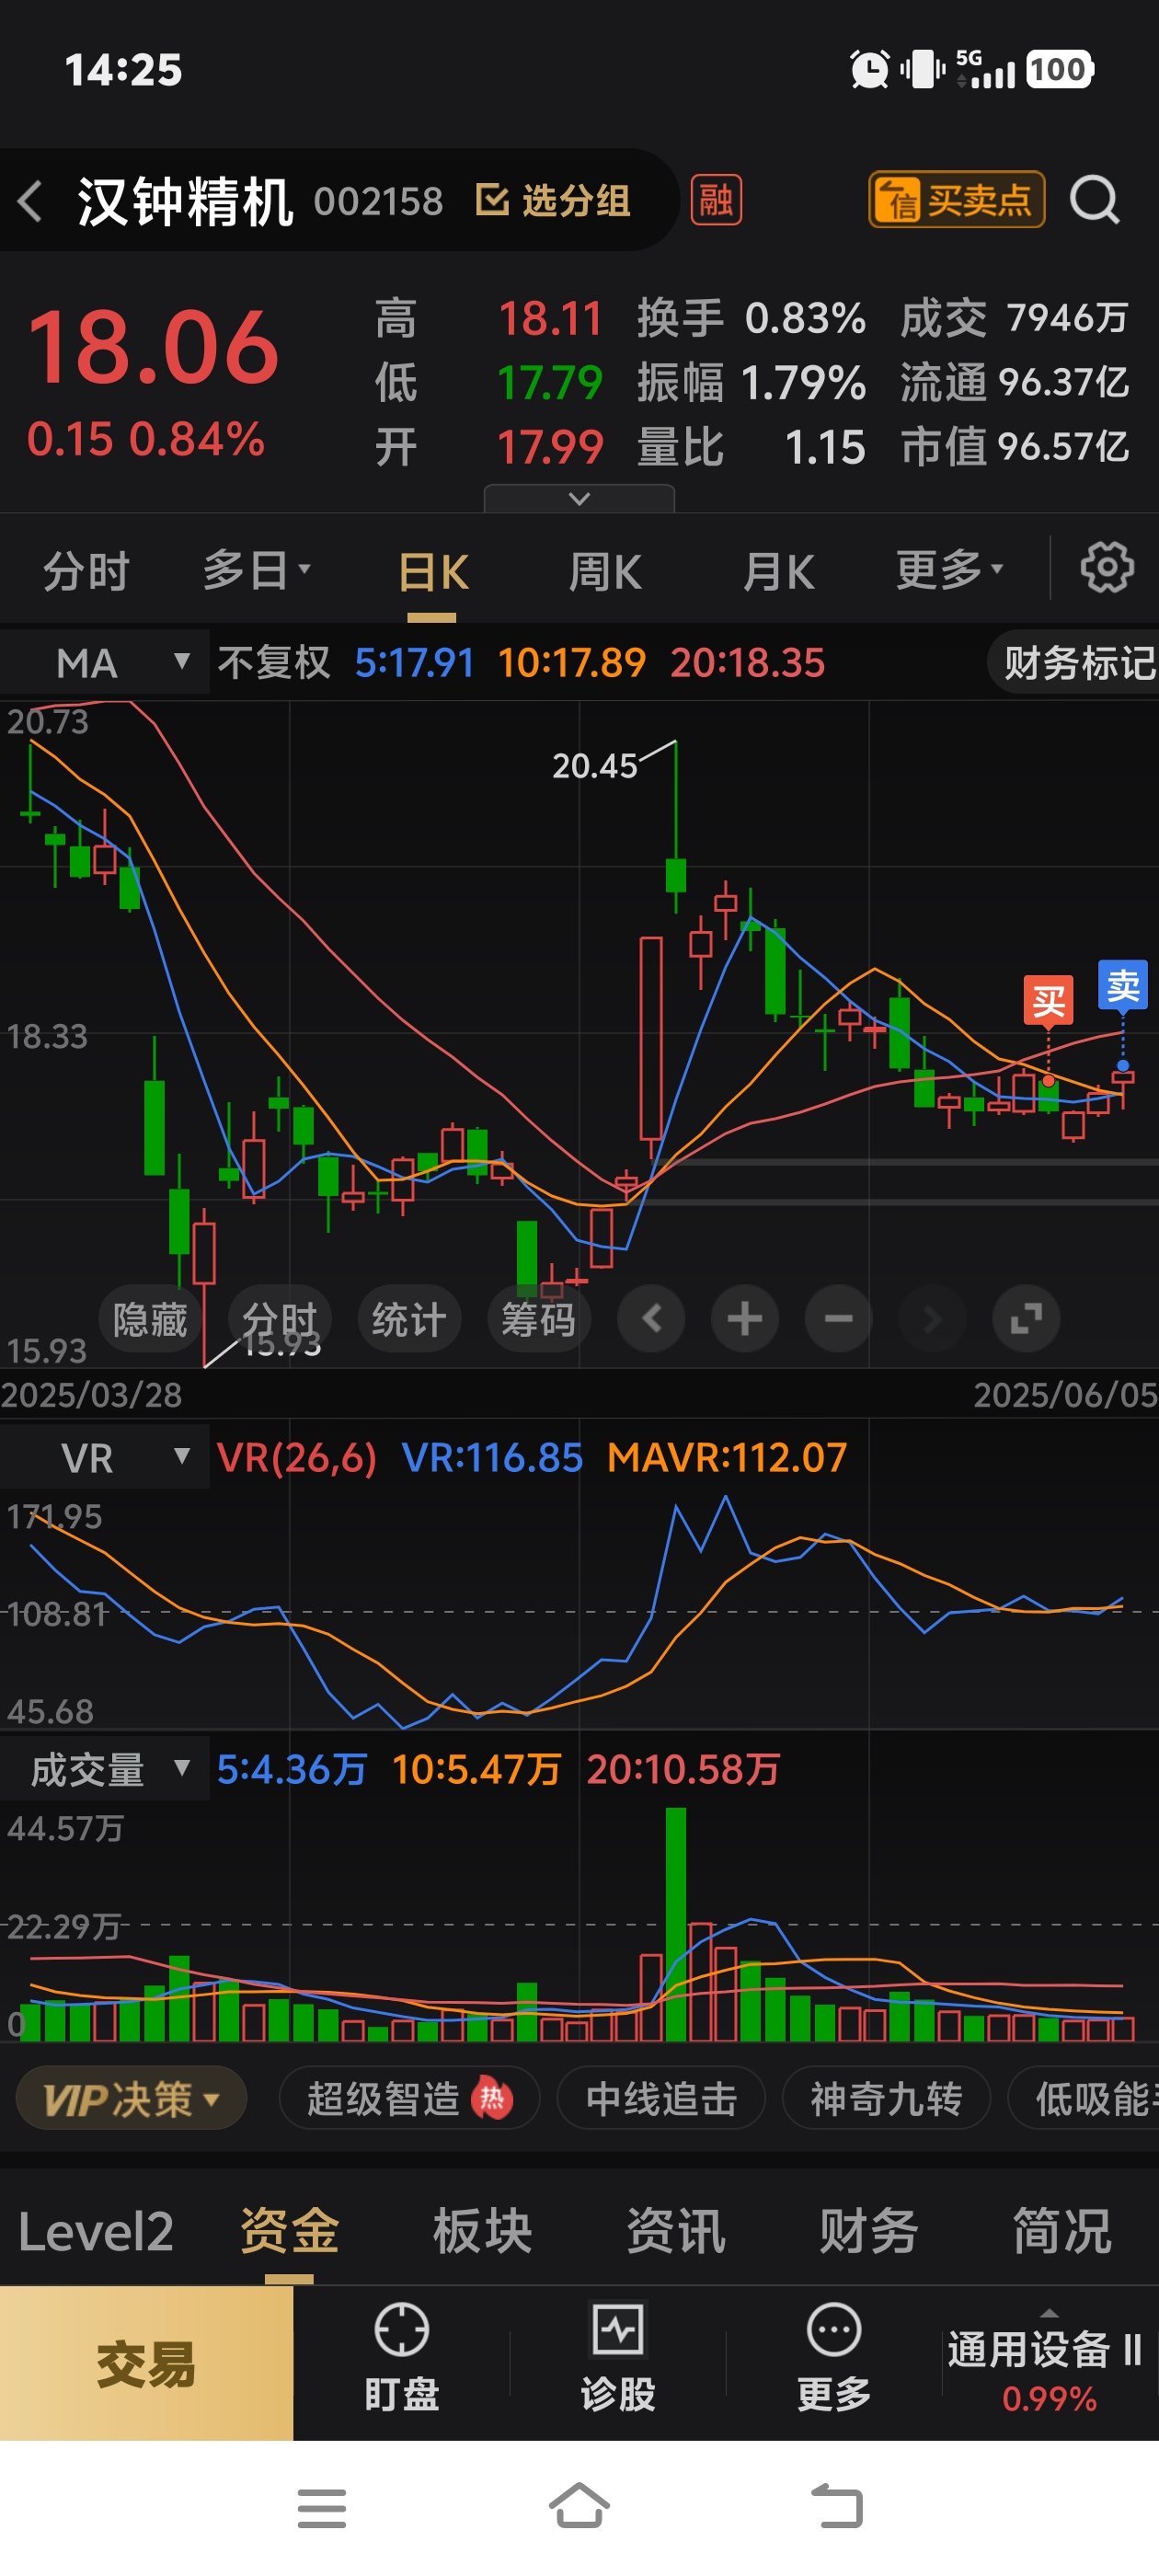The image size is (1159, 2576).
Task: Go back using the top-left arrow
Action: coord(30,201)
